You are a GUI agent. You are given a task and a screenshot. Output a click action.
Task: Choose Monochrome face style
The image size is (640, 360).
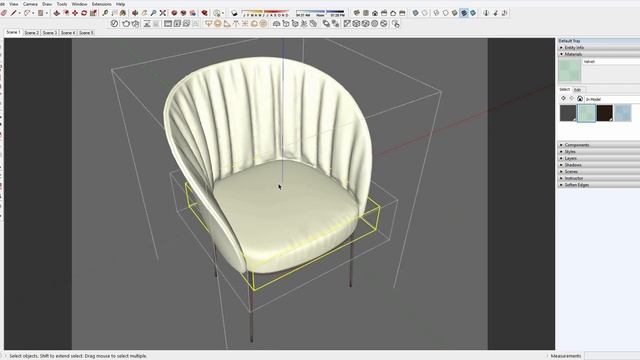click(473, 13)
